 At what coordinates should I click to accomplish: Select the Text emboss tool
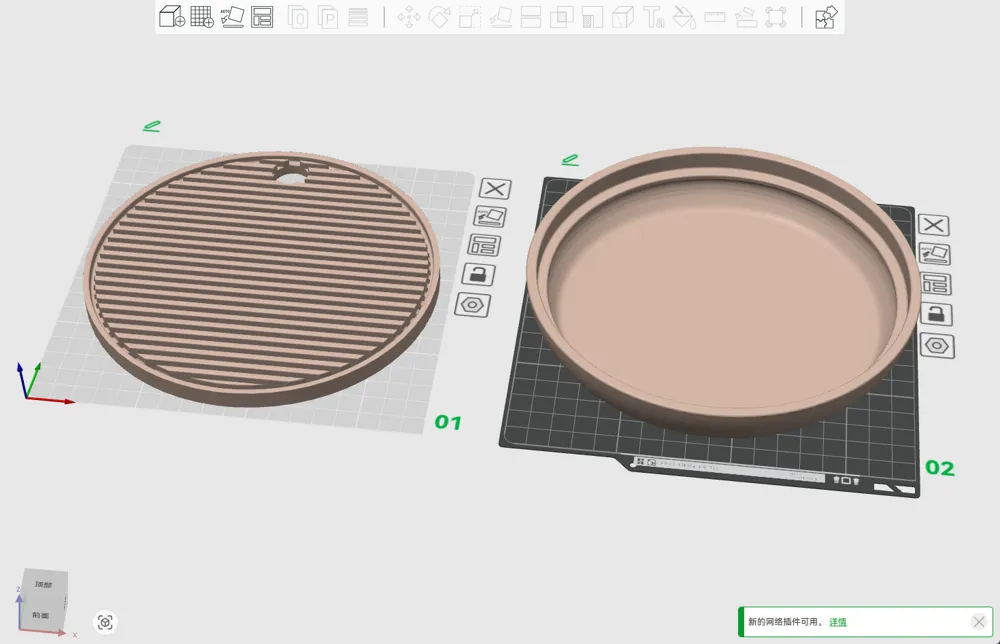click(x=654, y=17)
